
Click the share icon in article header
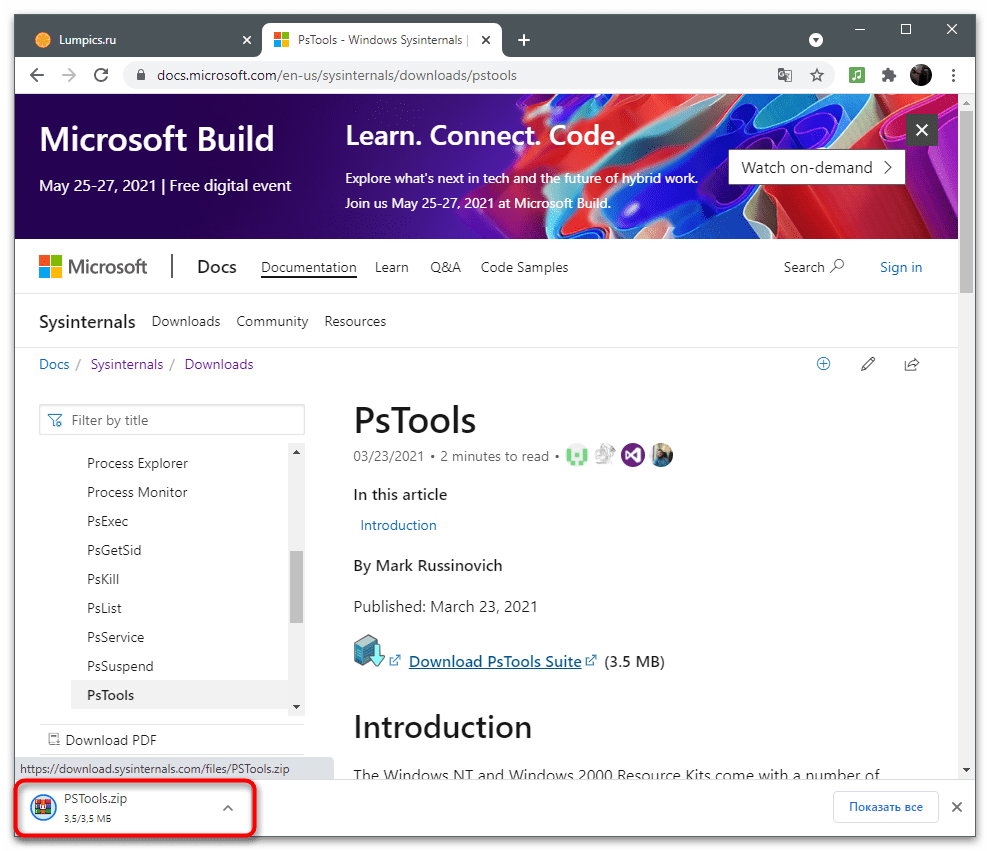pos(912,365)
